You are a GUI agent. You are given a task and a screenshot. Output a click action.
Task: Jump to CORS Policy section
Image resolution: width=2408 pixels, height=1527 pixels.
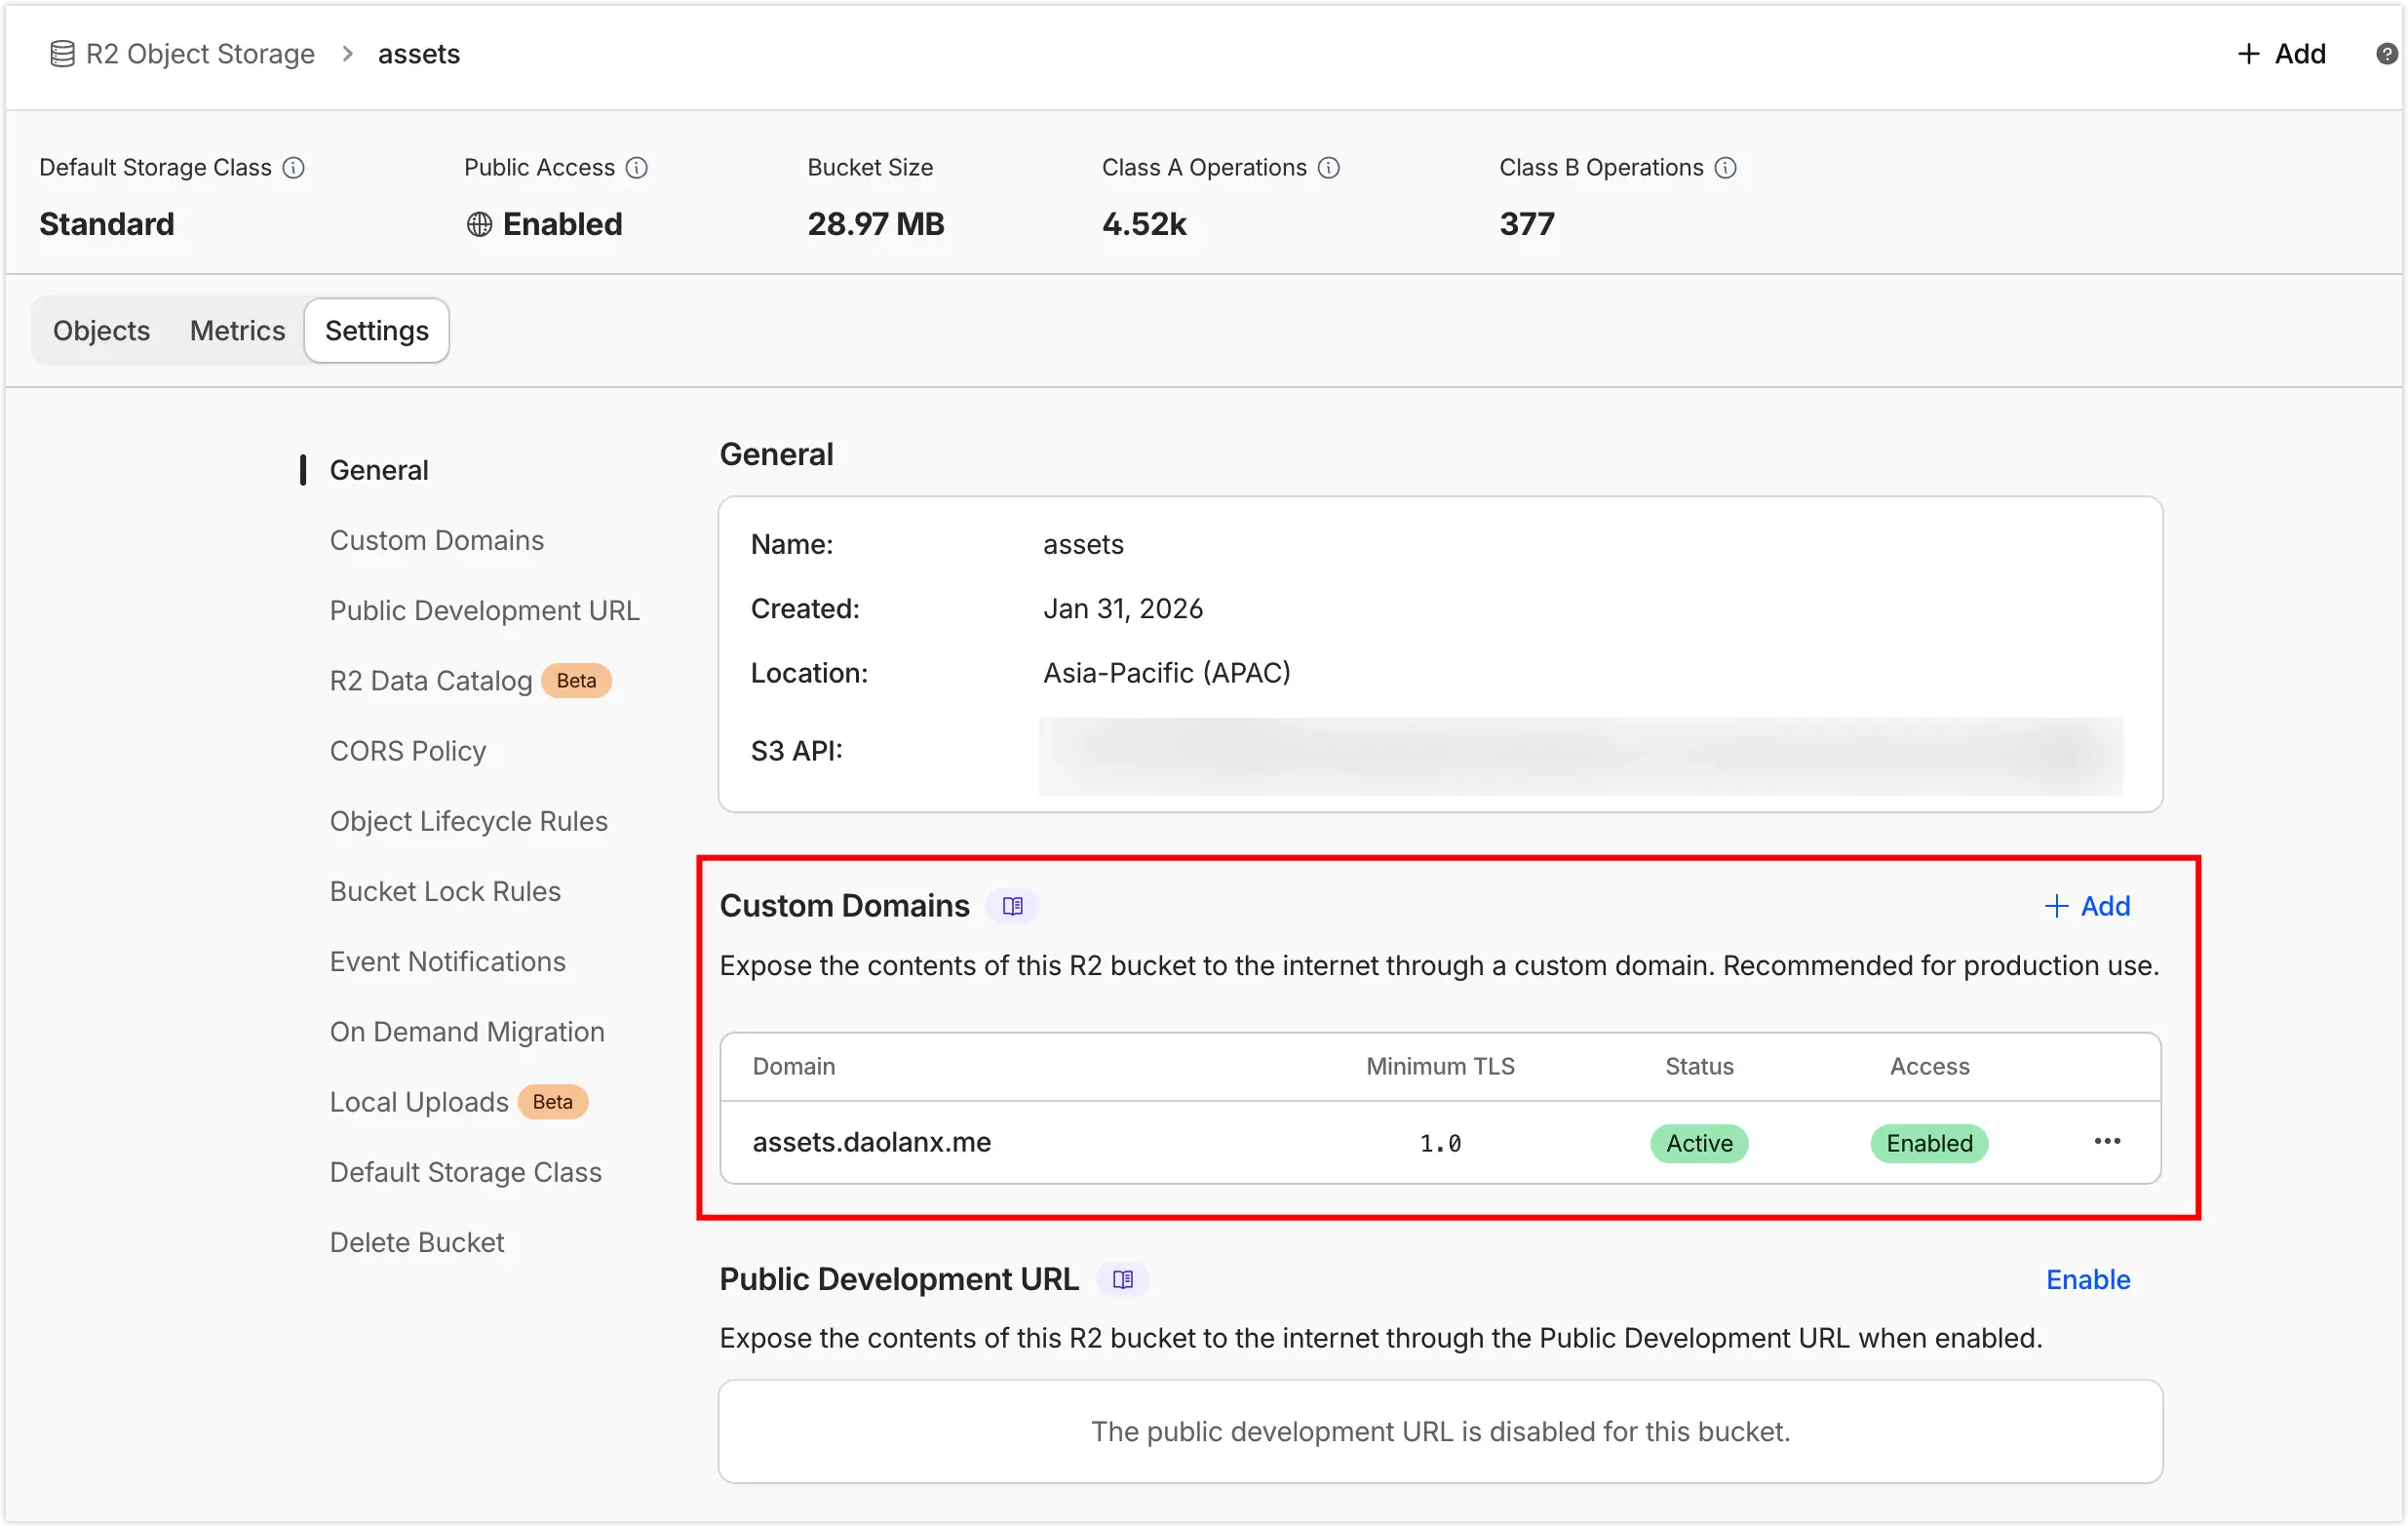point(407,751)
